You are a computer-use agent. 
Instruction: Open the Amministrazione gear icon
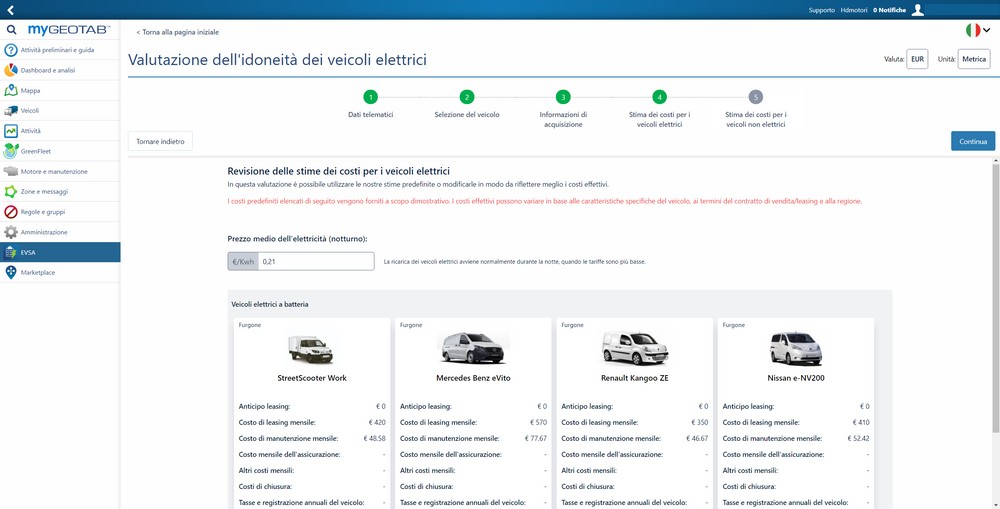11,232
